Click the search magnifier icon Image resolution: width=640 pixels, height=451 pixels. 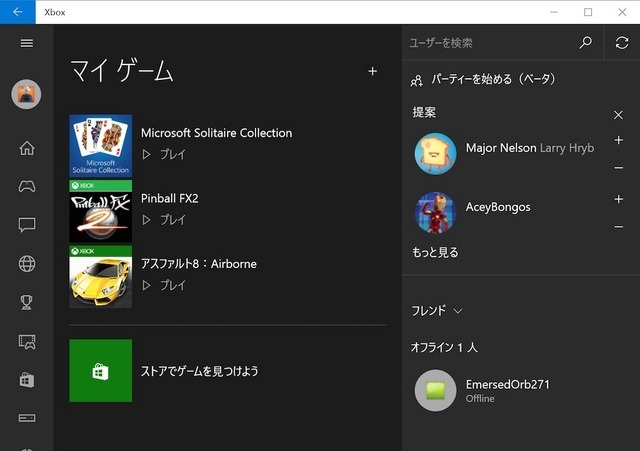click(586, 42)
